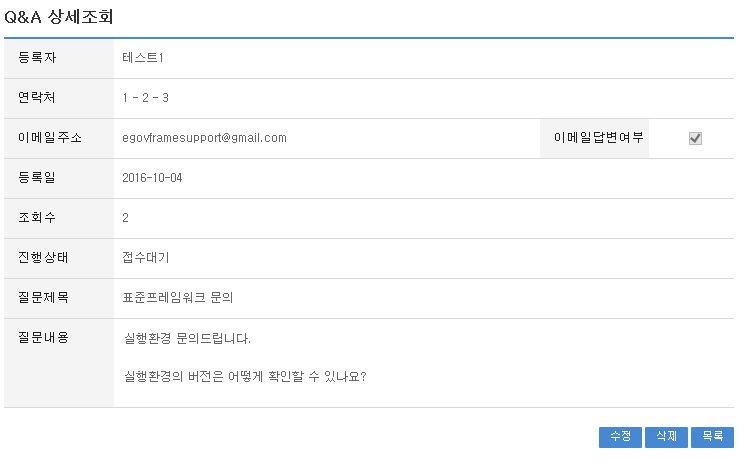Click the 등록자 field label
This screenshot has width=747, height=462.
coord(38,58)
